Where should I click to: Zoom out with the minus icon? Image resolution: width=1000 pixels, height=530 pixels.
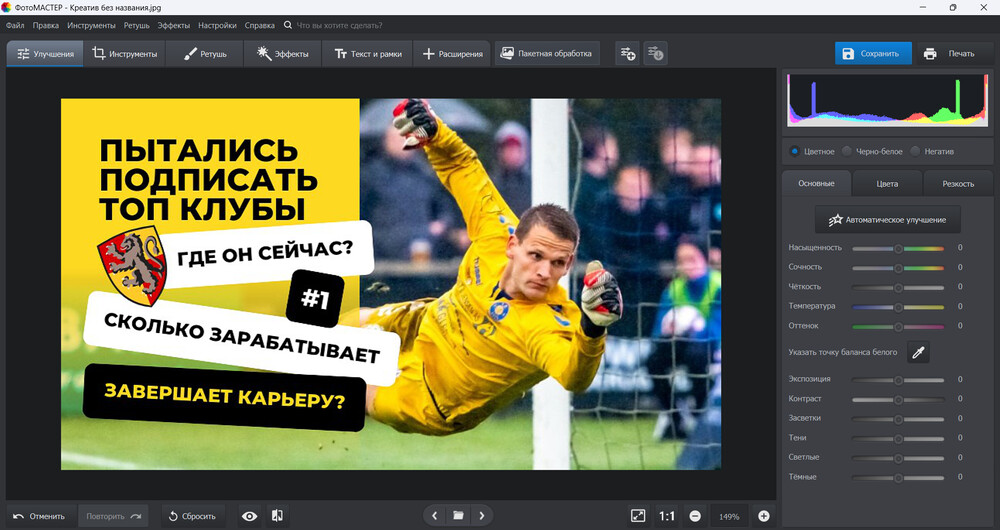coord(695,516)
